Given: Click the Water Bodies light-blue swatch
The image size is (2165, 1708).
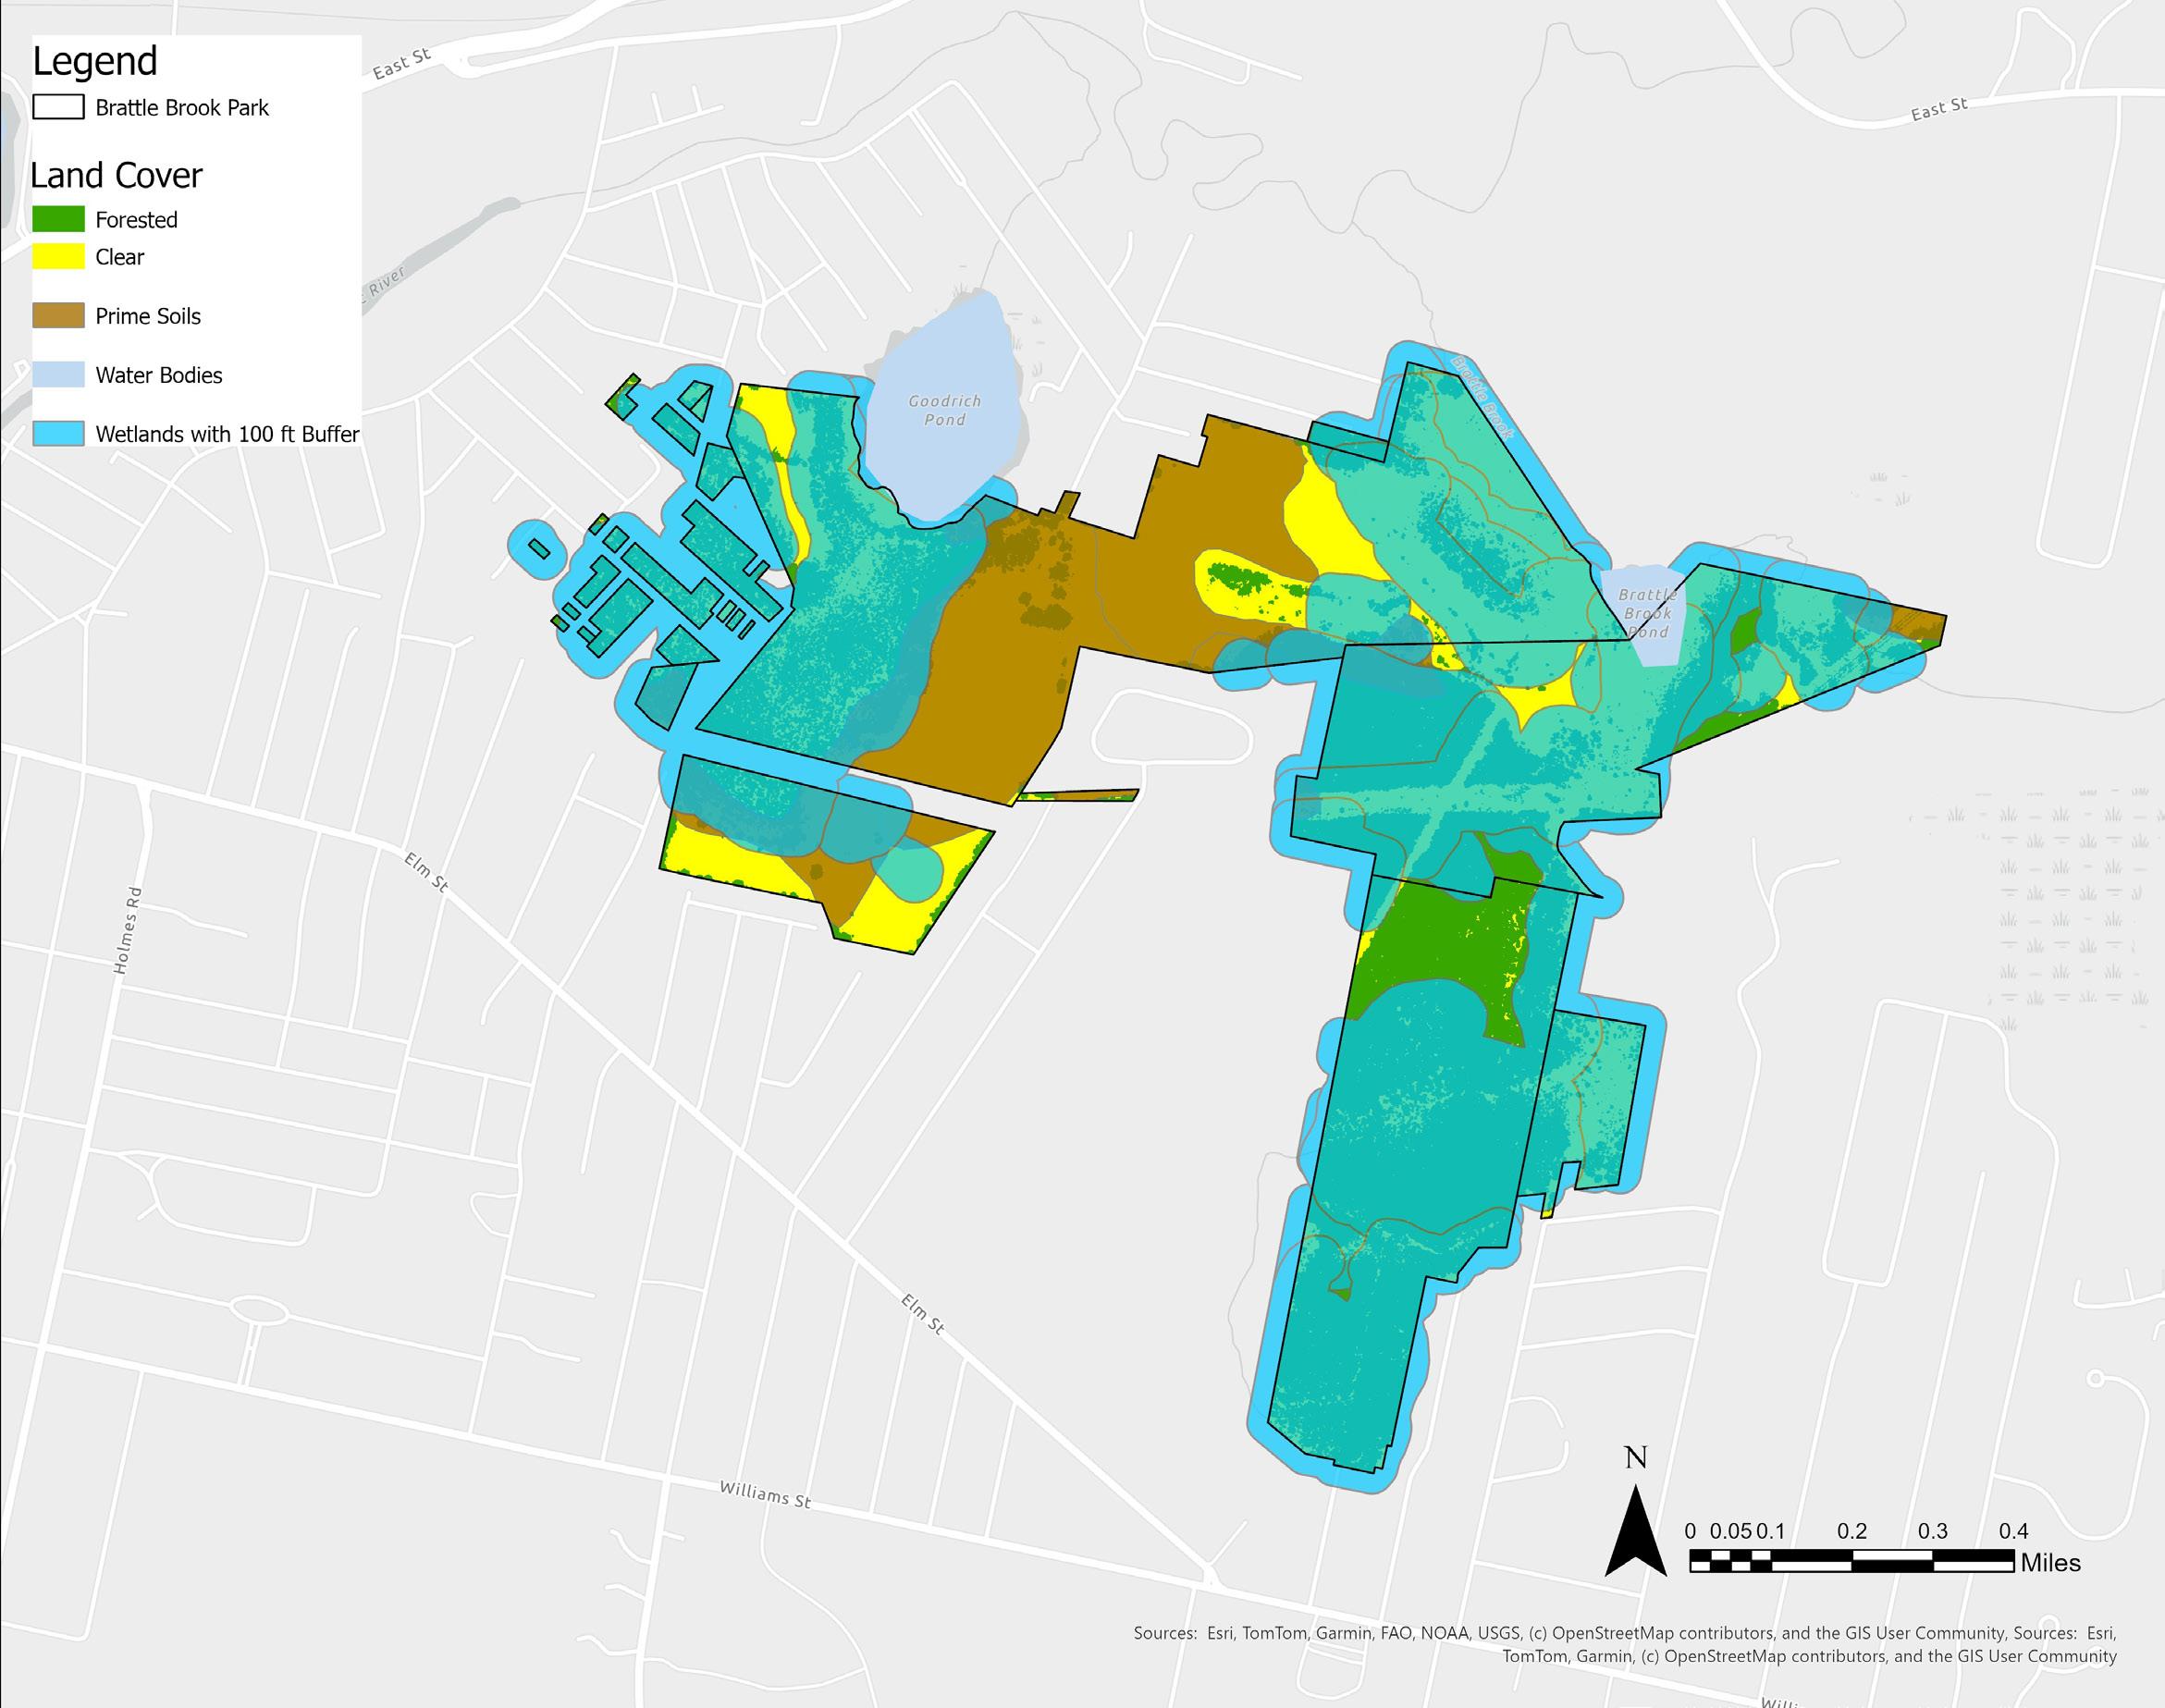Looking at the screenshot, I should click(58, 375).
